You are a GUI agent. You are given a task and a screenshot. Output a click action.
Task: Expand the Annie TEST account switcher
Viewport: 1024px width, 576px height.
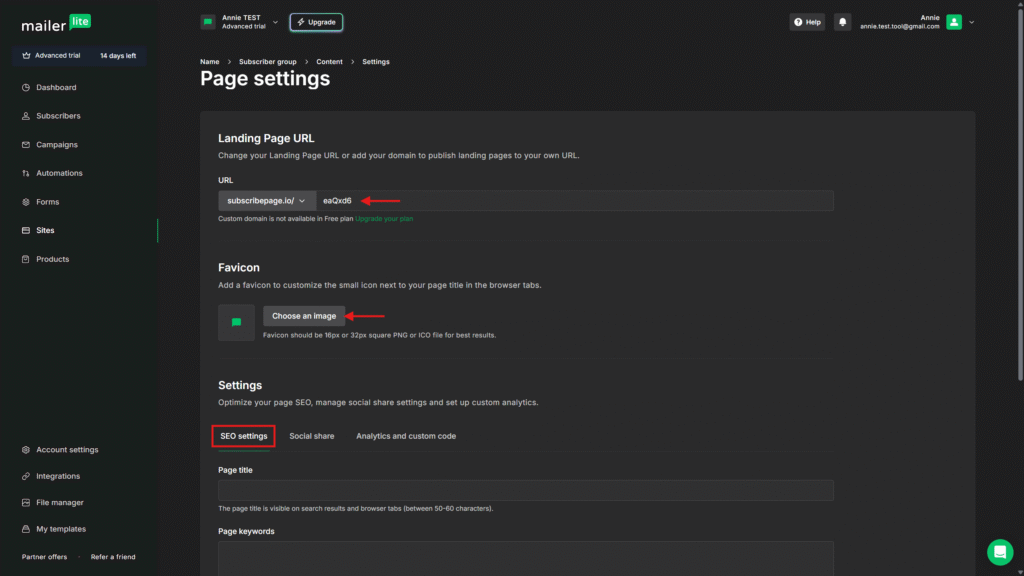click(240, 22)
